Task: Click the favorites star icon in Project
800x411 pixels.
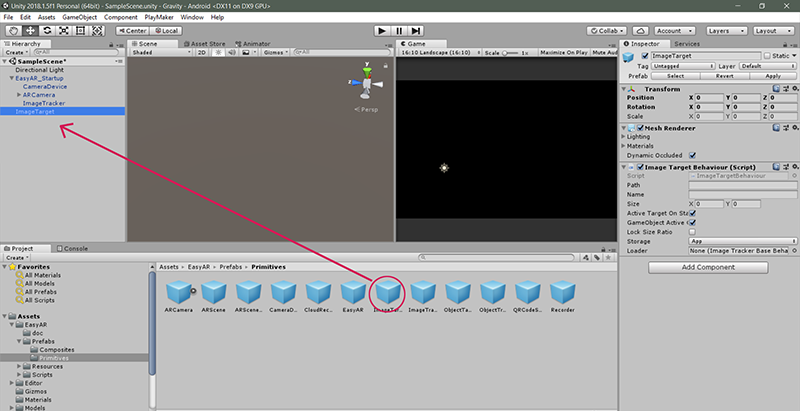Action: 608,258
